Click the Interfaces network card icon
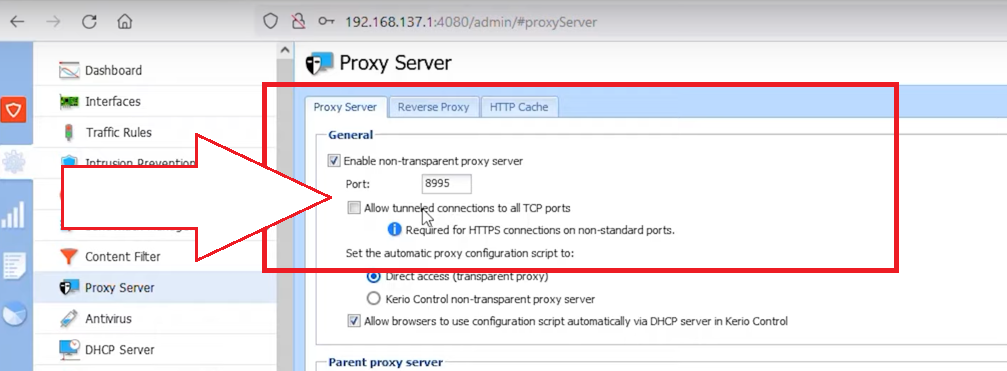This screenshot has height=371, width=1007. [x=69, y=101]
